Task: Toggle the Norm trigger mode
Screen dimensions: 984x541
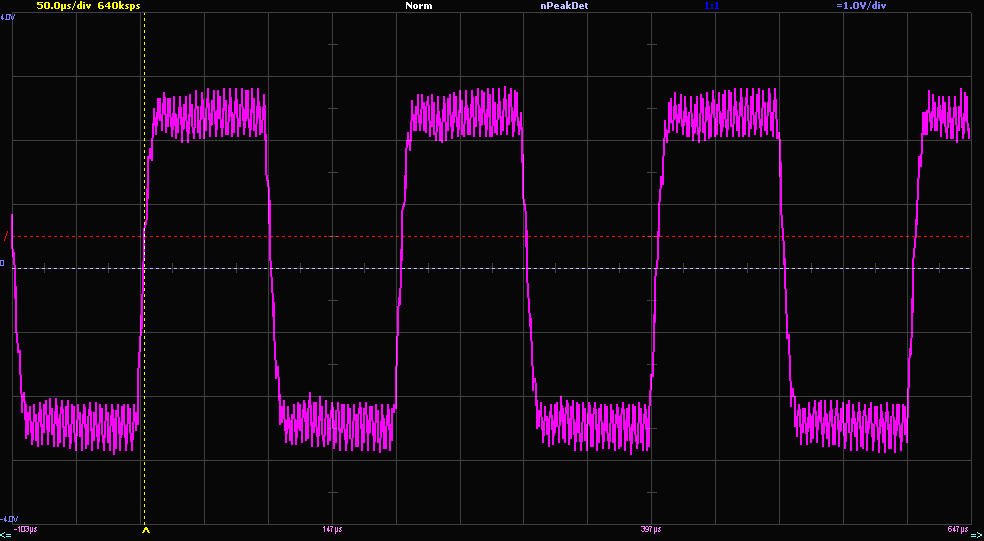Action: [x=418, y=6]
